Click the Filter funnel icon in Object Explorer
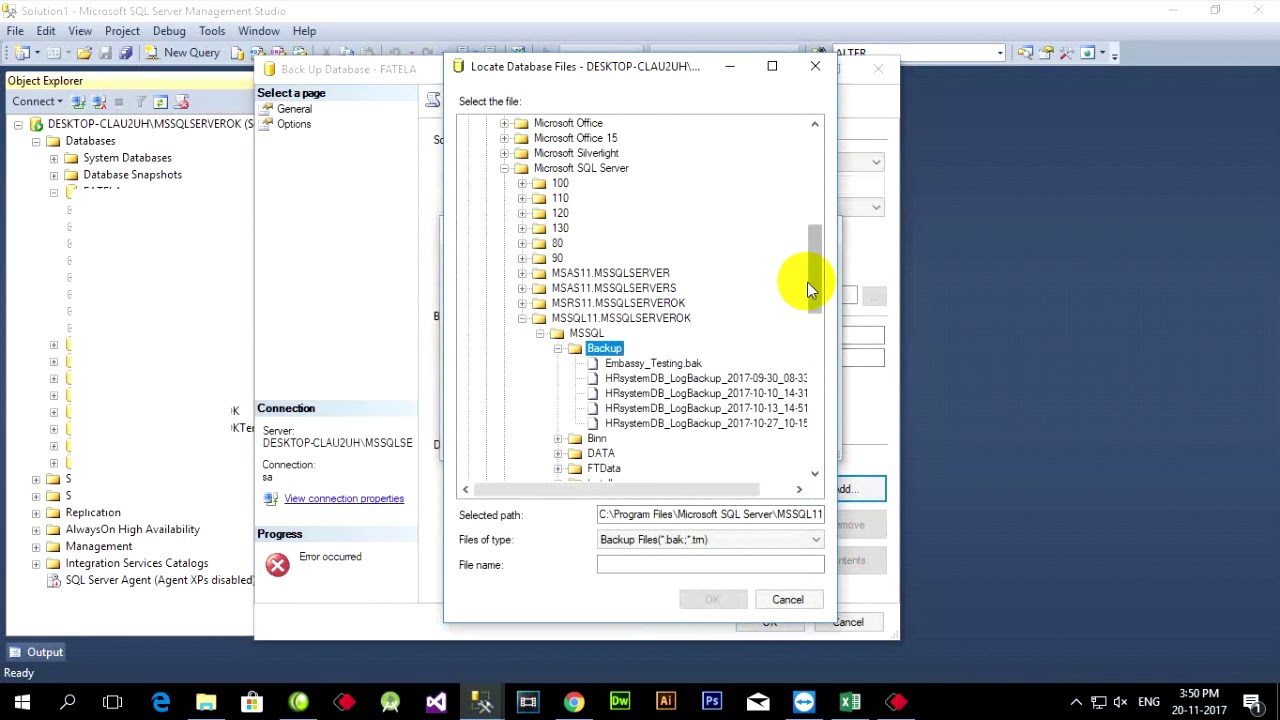This screenshot has height=720, width=1280. point(140,102)
